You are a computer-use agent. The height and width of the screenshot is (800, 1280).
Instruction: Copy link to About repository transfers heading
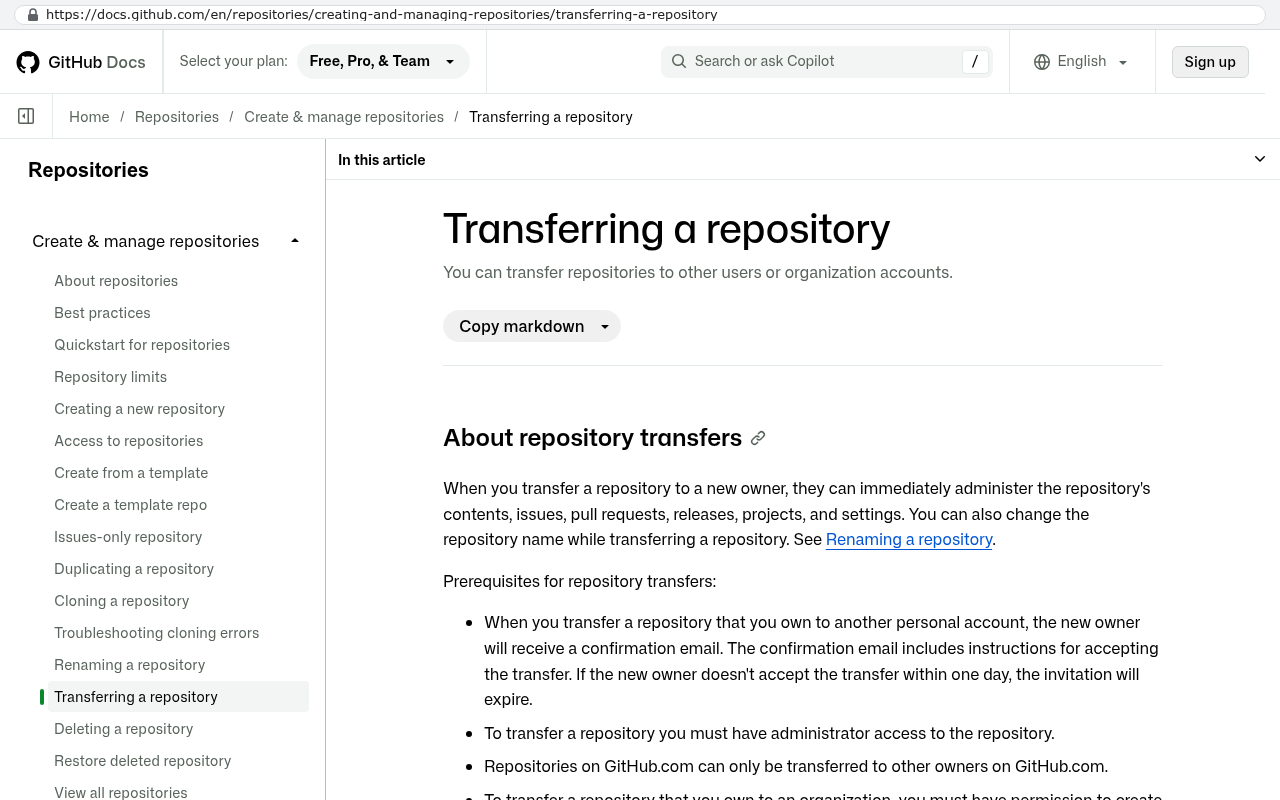(758, 438)
